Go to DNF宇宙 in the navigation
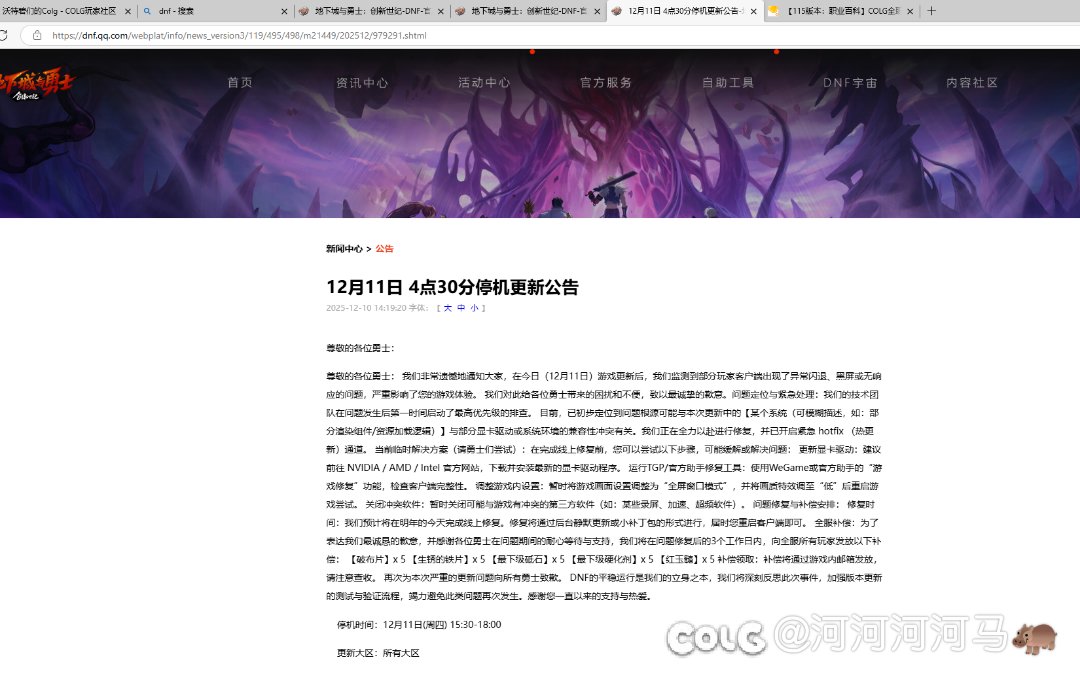The width and height of the screenshot is (1080, 679). pyautogui.click(x=850, y=83)
